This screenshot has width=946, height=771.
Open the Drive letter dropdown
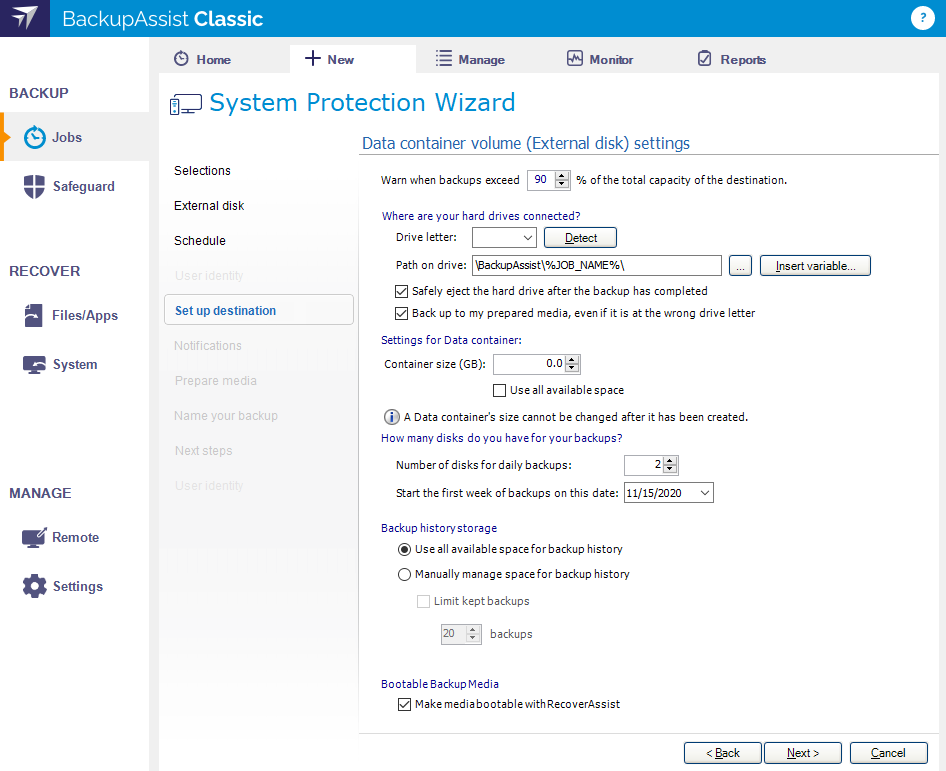[504, 238]
